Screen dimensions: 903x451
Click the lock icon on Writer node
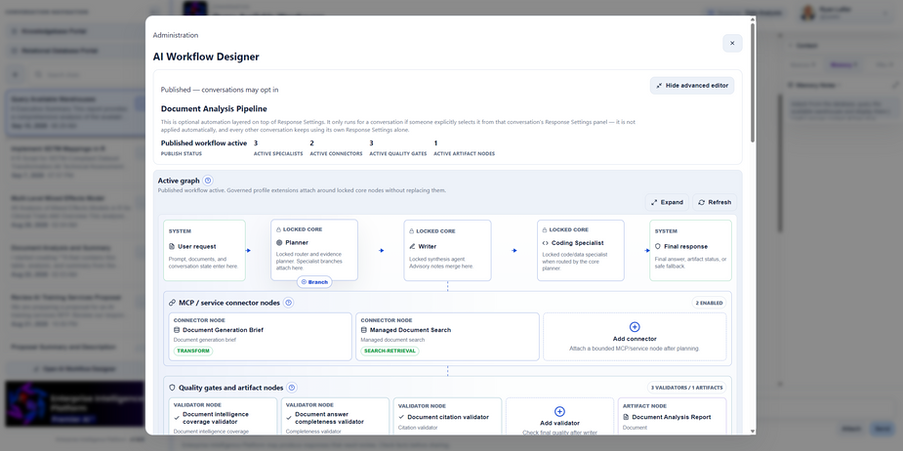click(412, 231)
